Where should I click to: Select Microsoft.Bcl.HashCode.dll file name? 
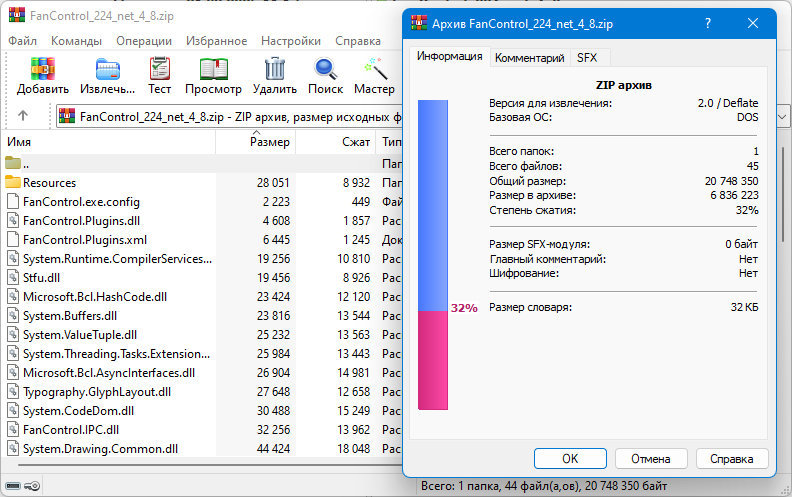pyautogui.click(x=95, y=296)
